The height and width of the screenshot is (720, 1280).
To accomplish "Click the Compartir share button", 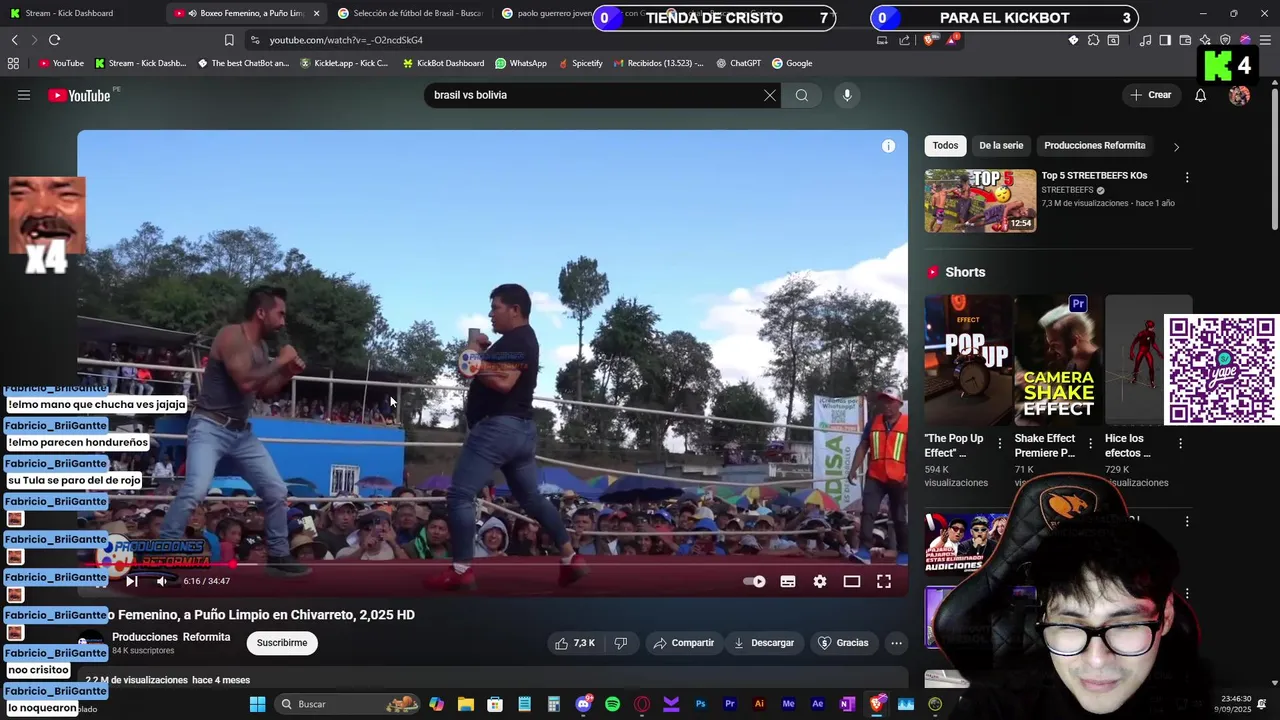I will (683, 643).
